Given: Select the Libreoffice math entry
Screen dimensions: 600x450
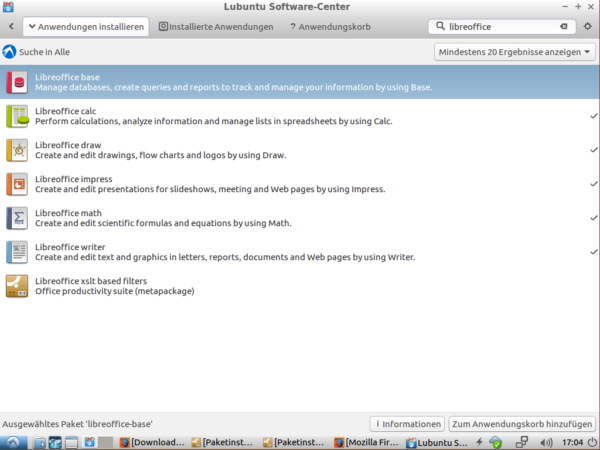Looking at the screenshot, I should pyautogui.click(x=300, y=218).
